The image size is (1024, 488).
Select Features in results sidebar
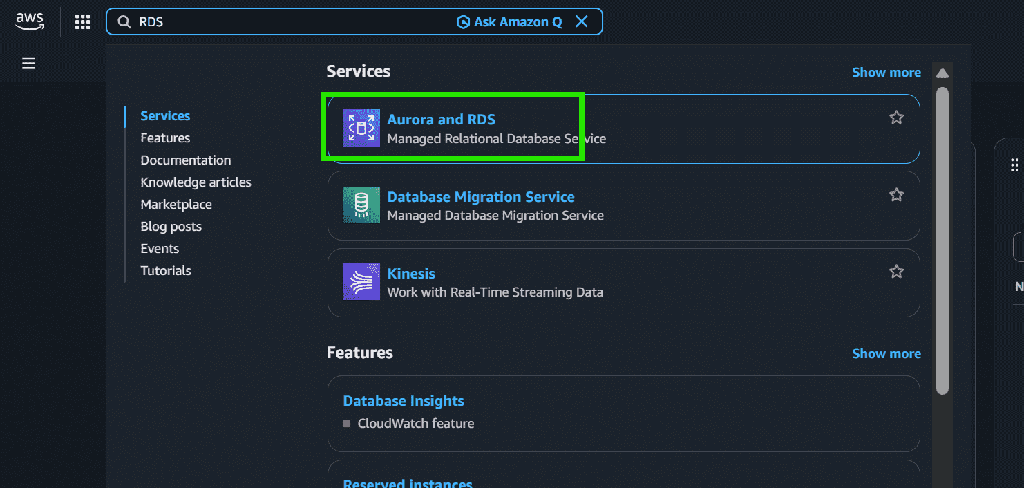coord(165,138)
